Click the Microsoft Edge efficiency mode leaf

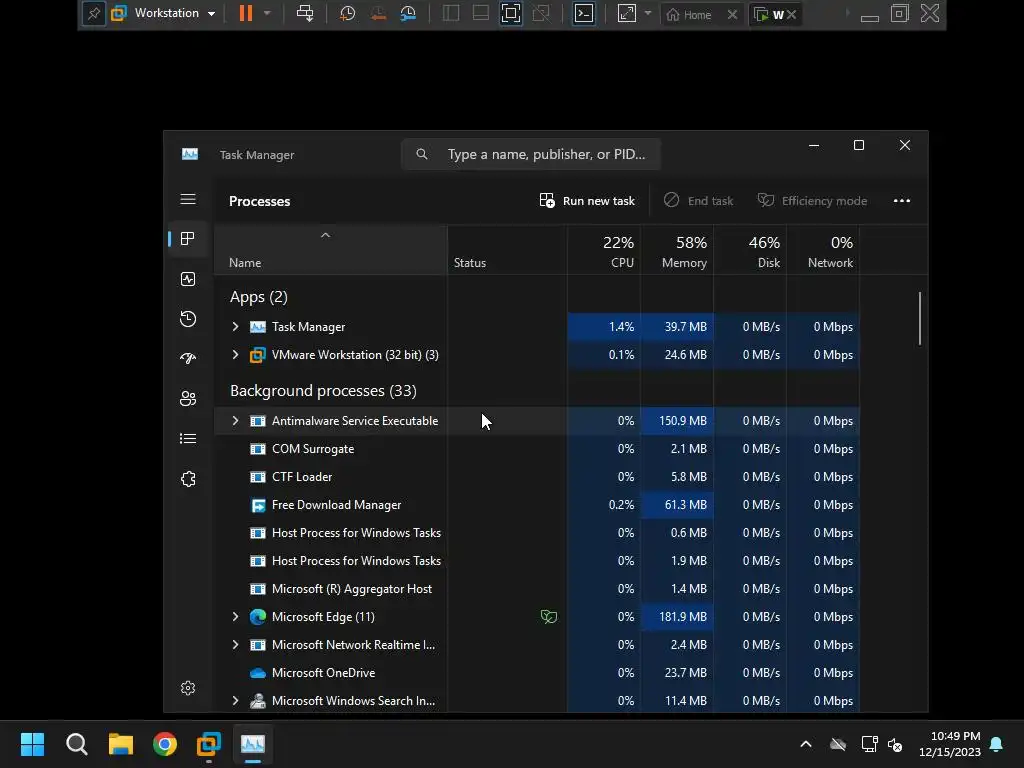[x=549, y=616]
